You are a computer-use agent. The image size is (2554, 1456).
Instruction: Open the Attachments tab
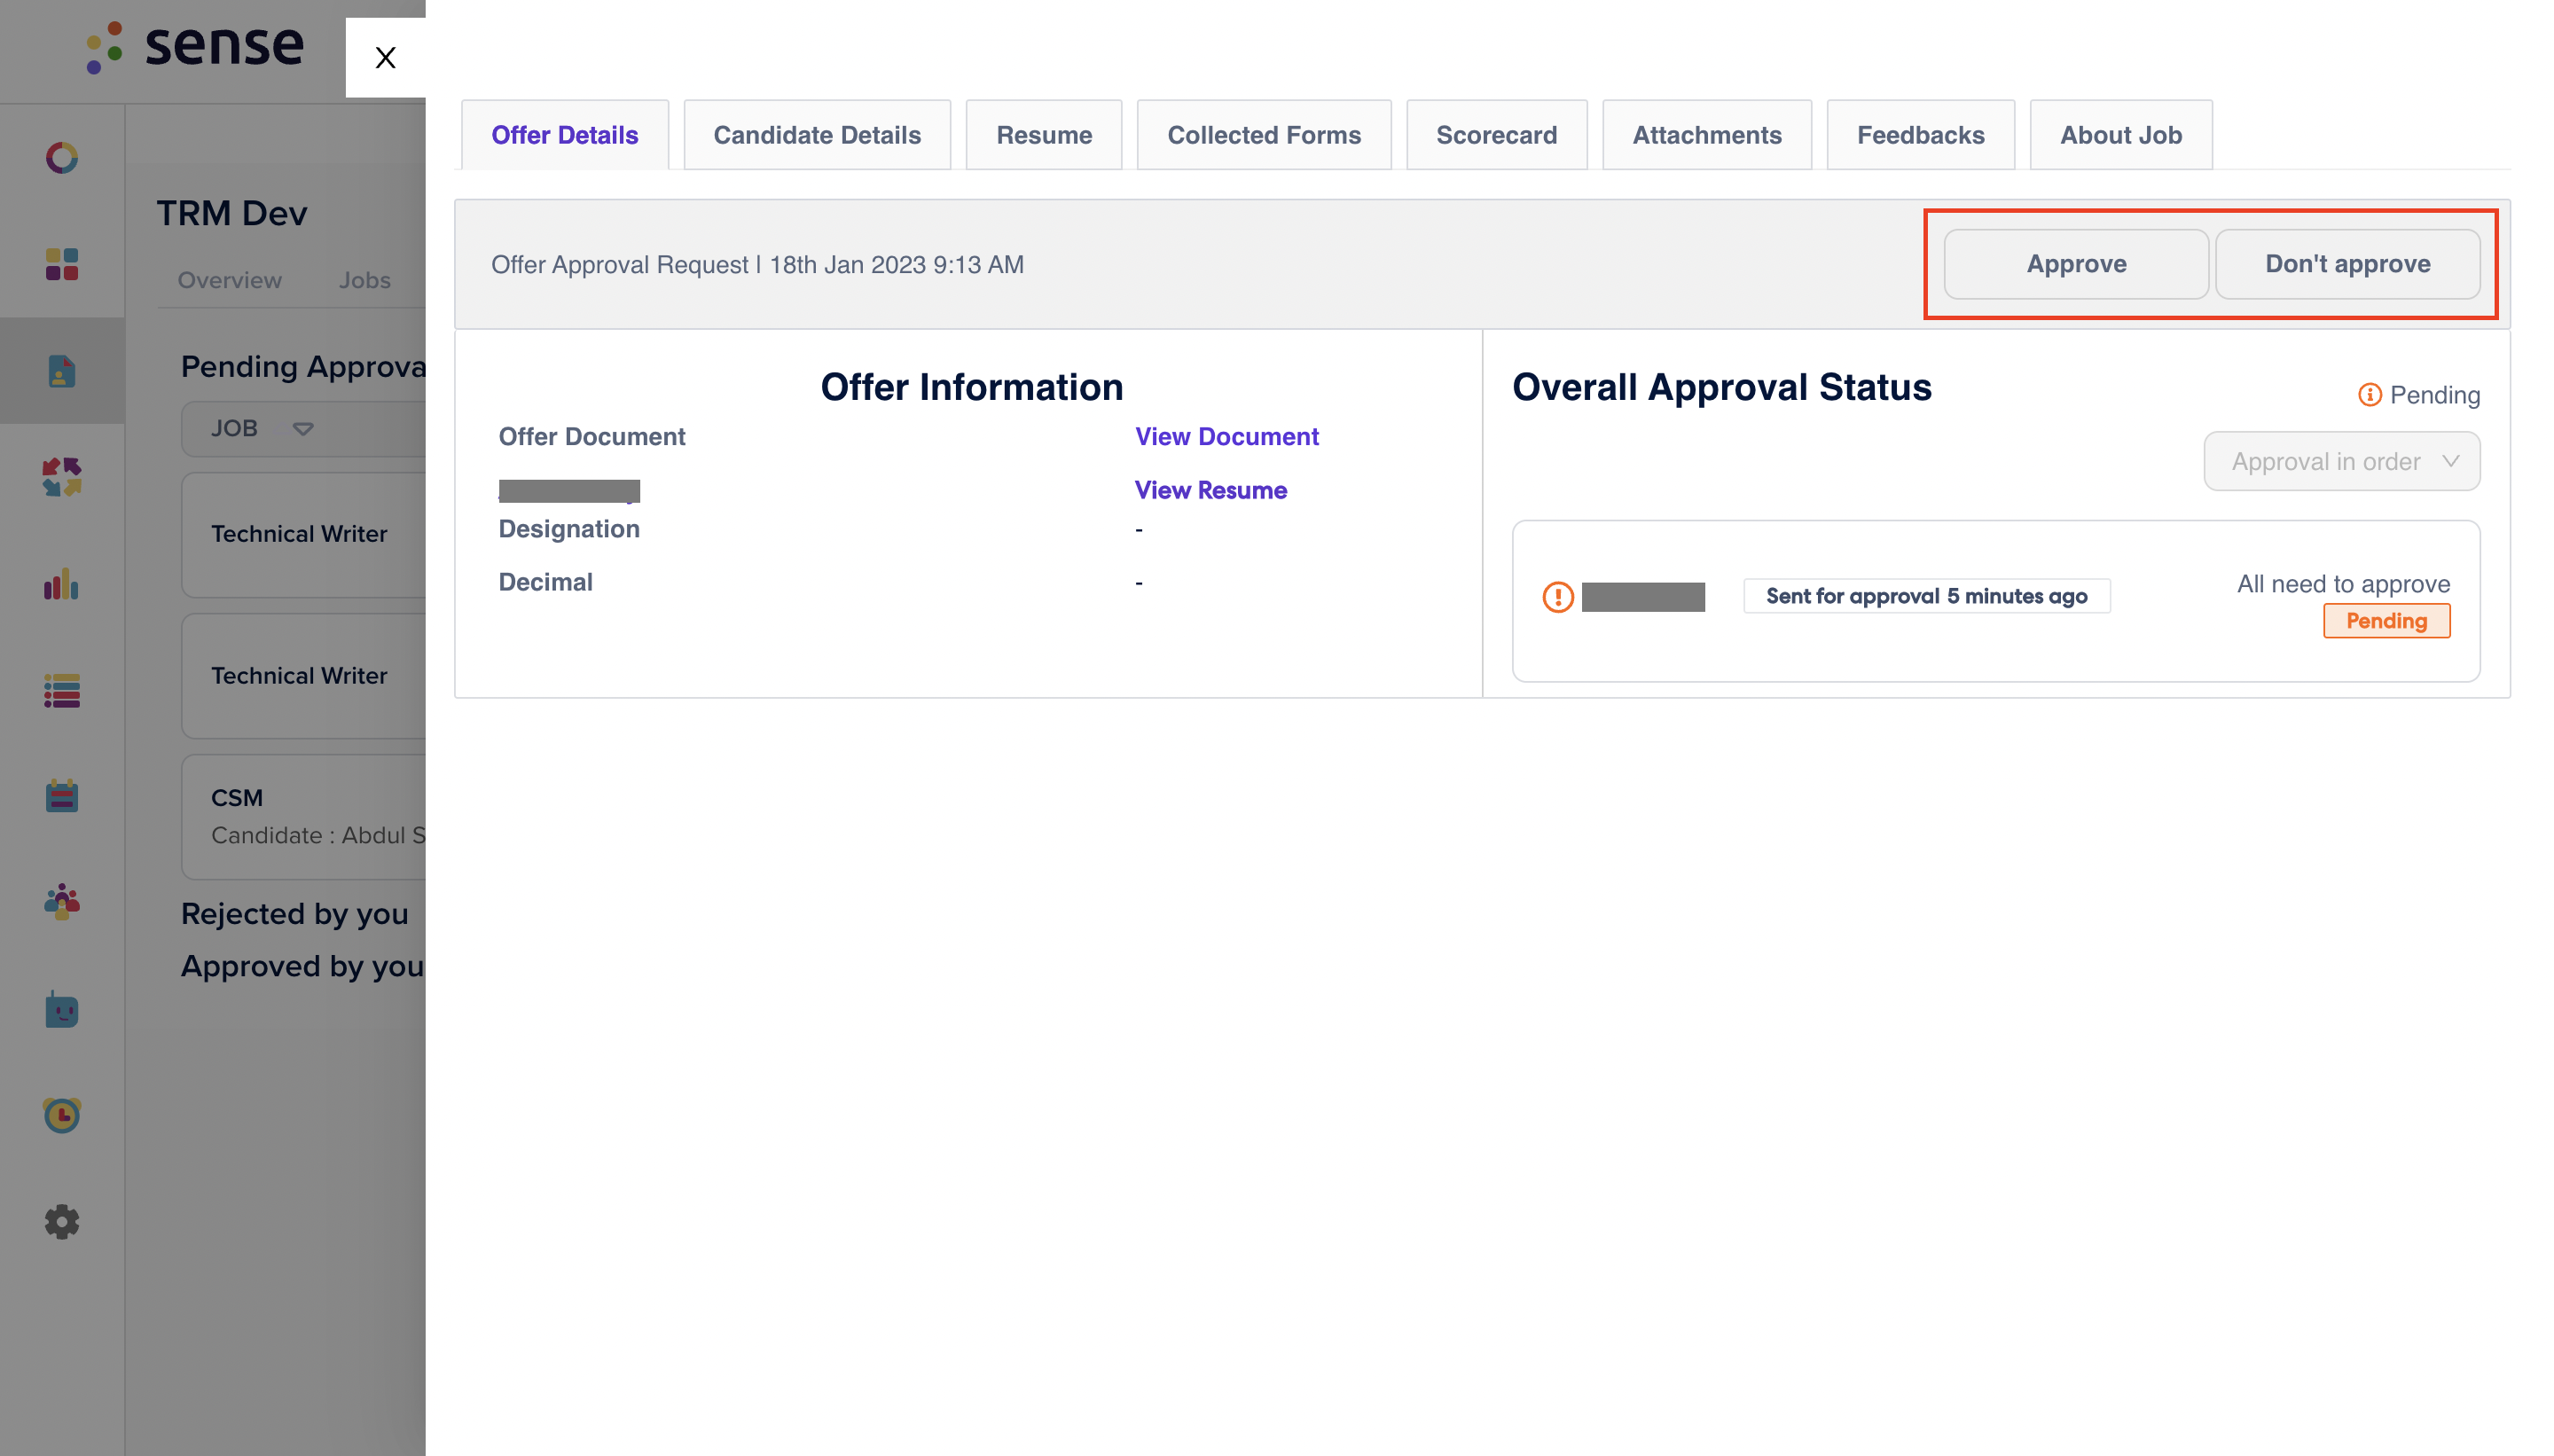pos(1707,135)
